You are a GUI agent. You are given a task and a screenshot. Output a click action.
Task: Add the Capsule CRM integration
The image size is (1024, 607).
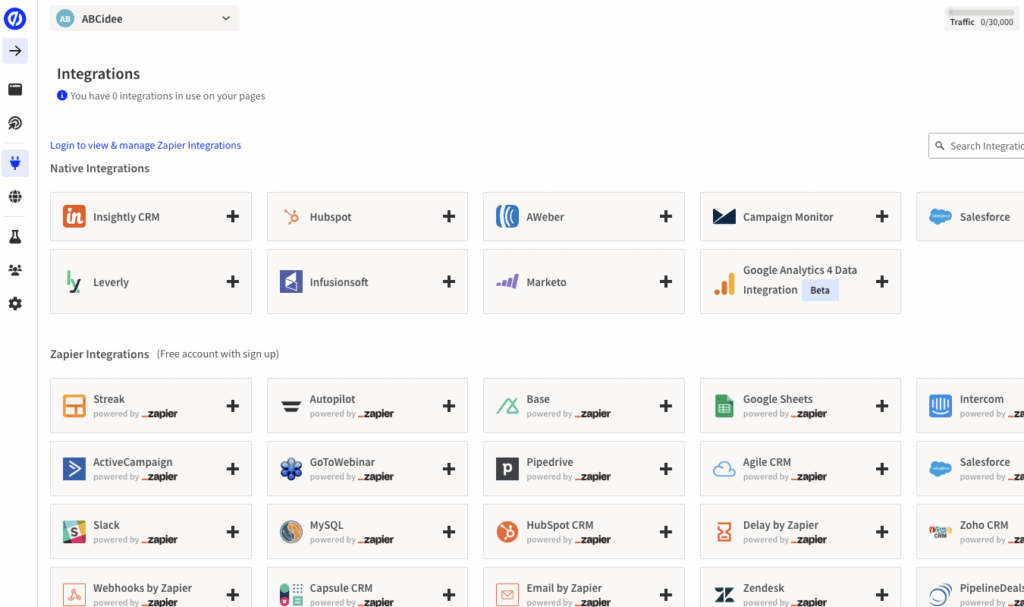point(449,595)
